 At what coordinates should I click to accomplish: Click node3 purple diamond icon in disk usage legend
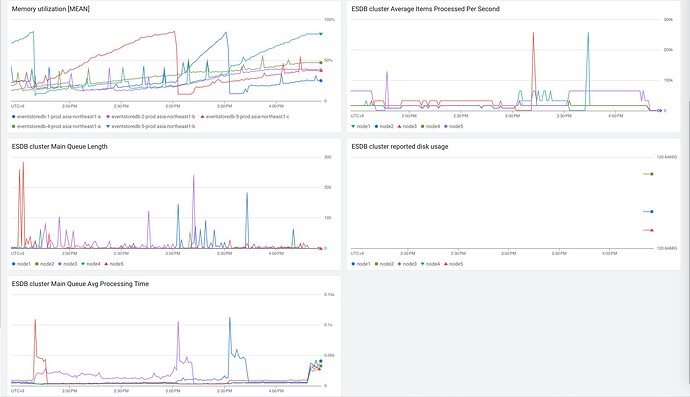click(399, 264)
